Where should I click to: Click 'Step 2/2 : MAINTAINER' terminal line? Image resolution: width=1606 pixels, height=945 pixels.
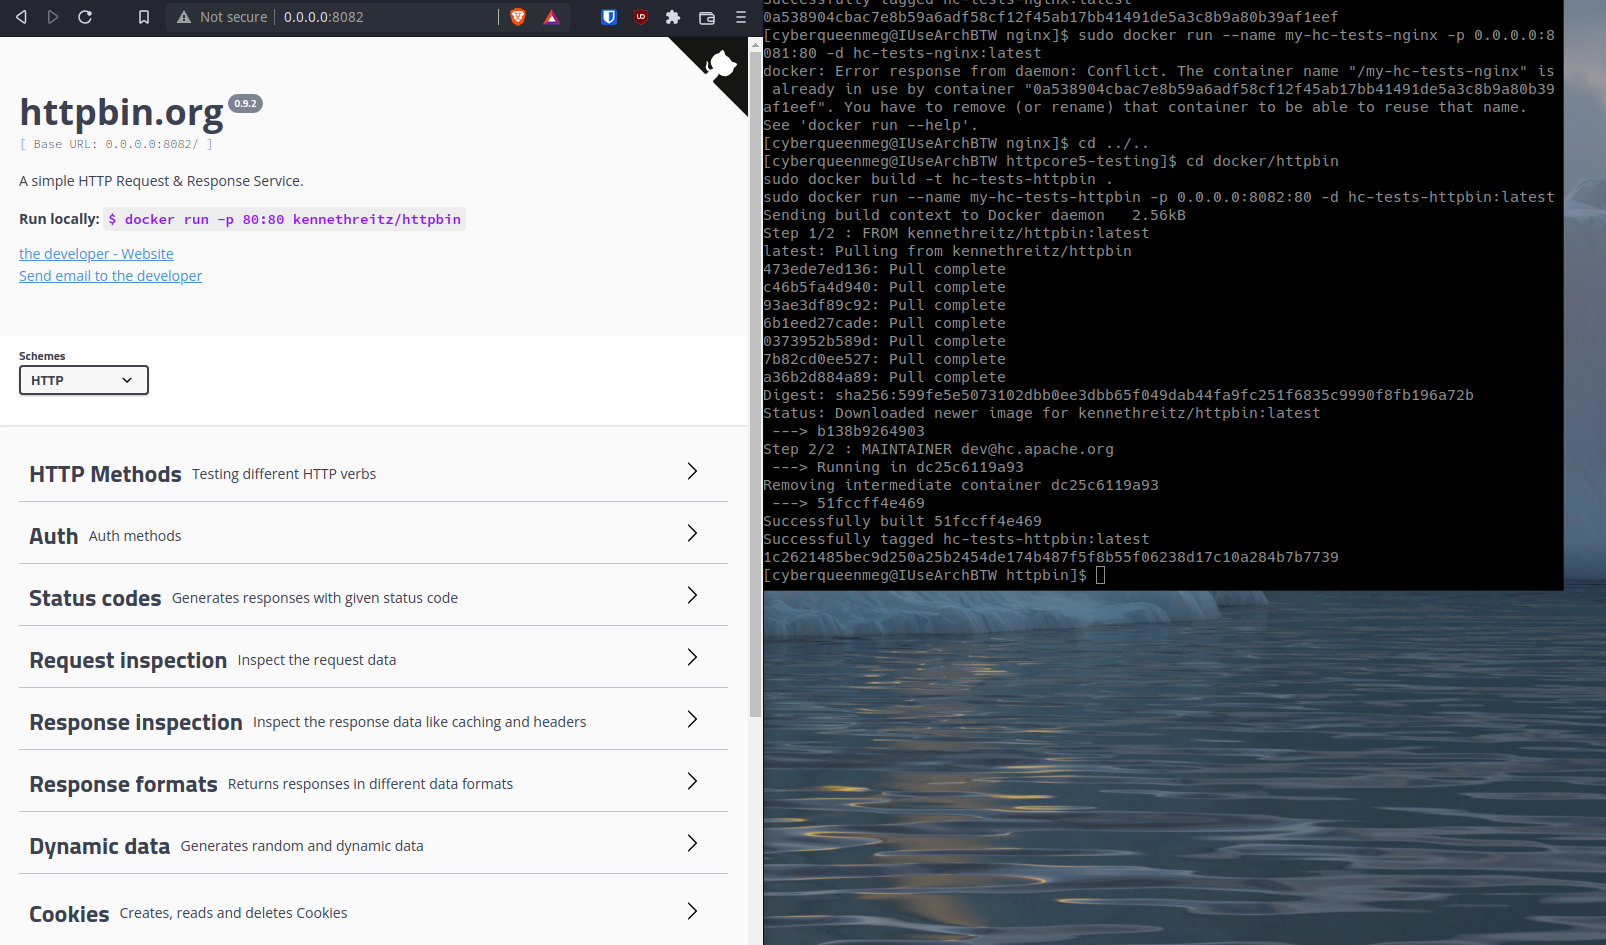938,449
